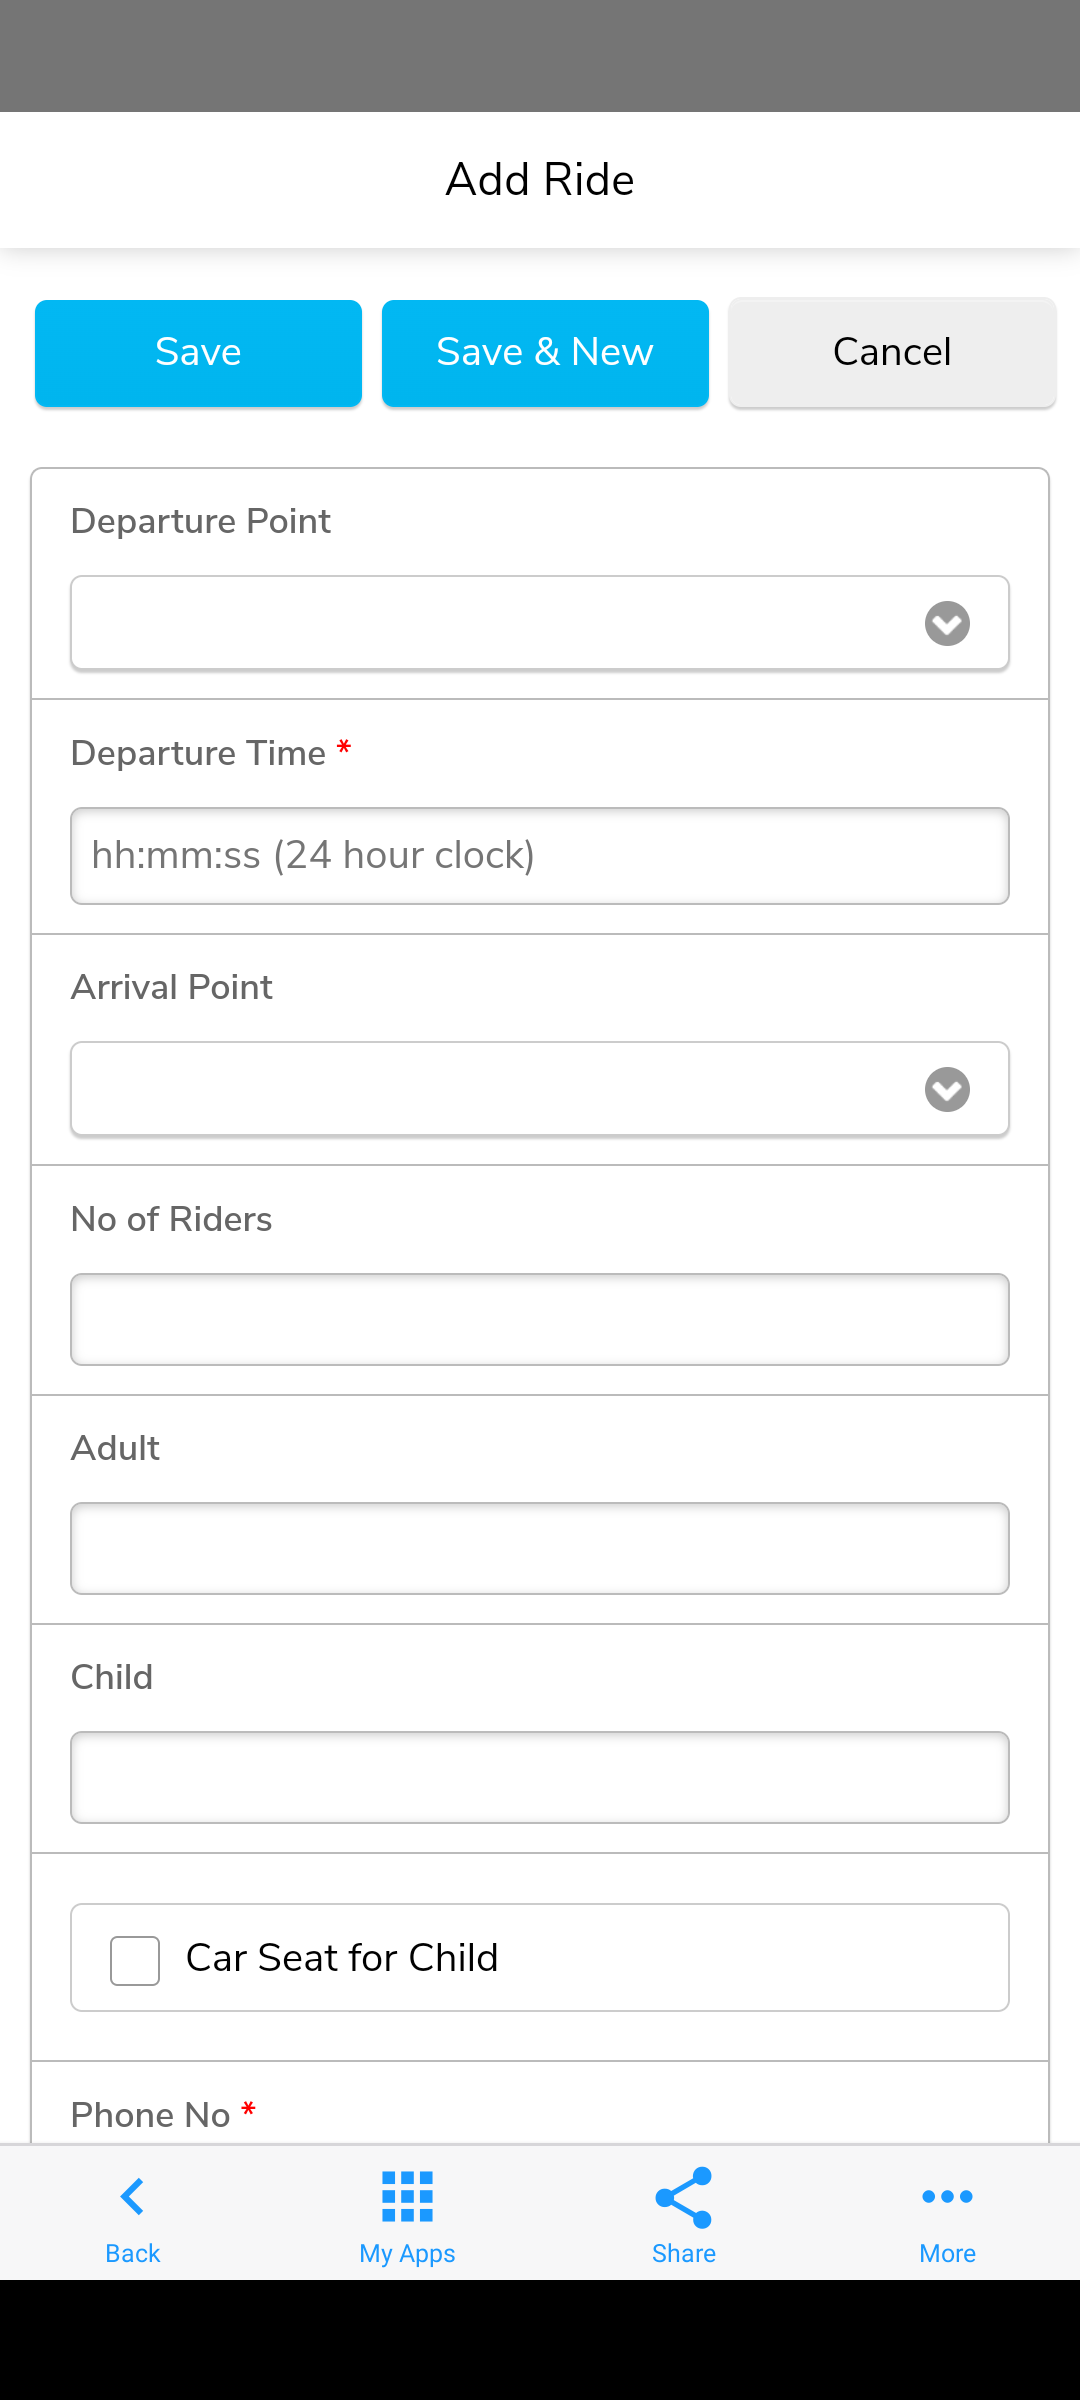Click the Departure Point chevron icon
Screen dimensions: 1080x2400
[947, 624]
